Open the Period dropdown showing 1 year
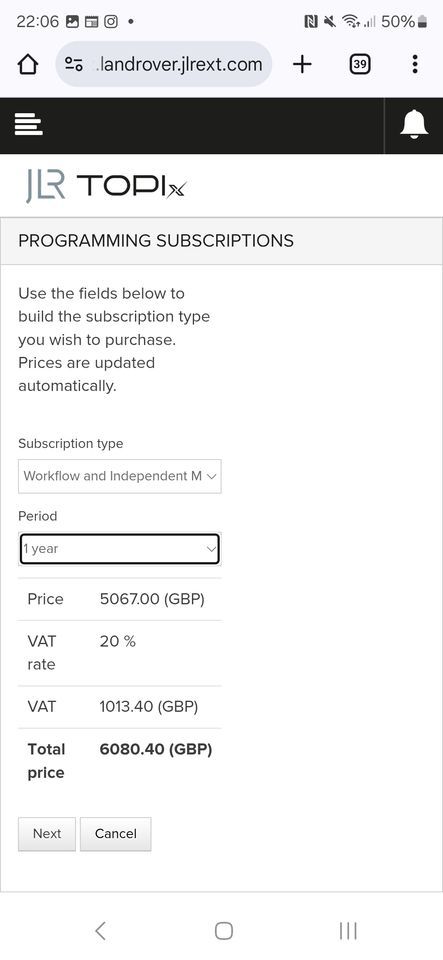 [x=120, y=549]
